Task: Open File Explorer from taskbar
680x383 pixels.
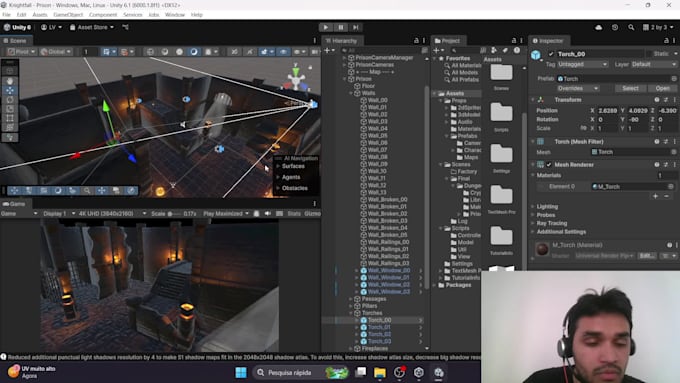Action: pos(380,373)
